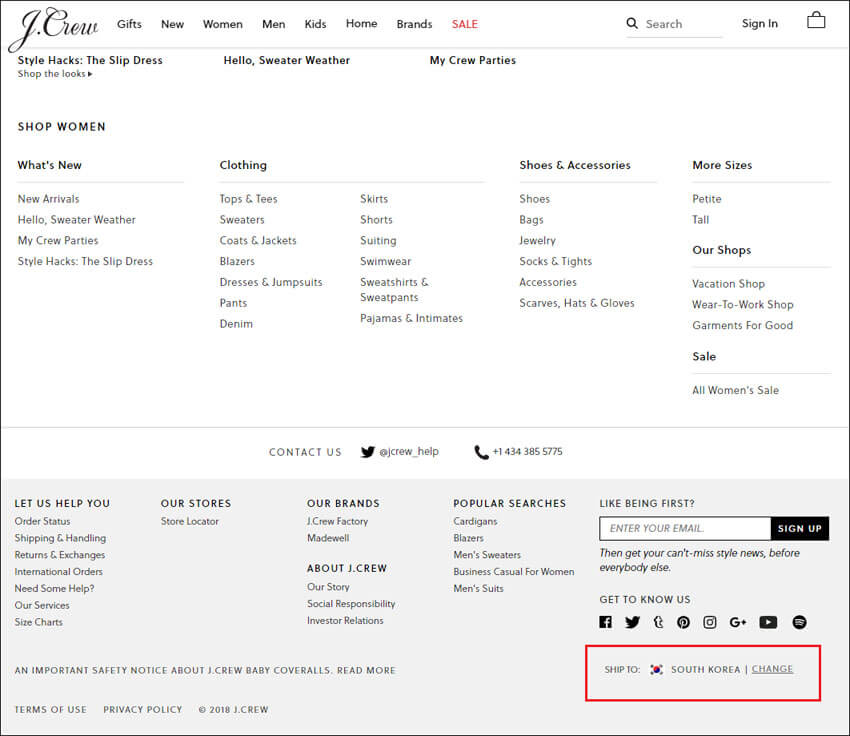This screenshot has width=850, height=736.
Task: Click the South Korea flag icon
Action: [x=656, y=669]
